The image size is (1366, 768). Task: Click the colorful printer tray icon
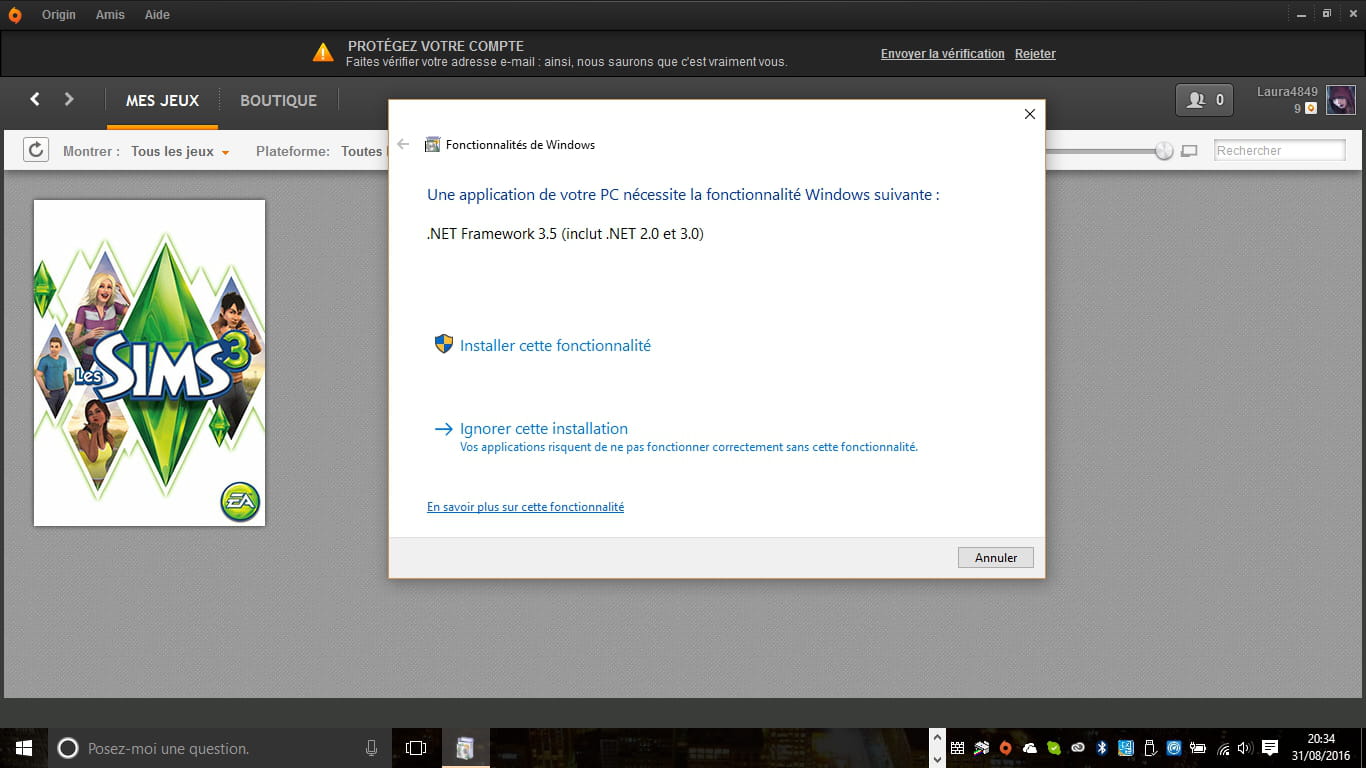(x=981, y=748)
